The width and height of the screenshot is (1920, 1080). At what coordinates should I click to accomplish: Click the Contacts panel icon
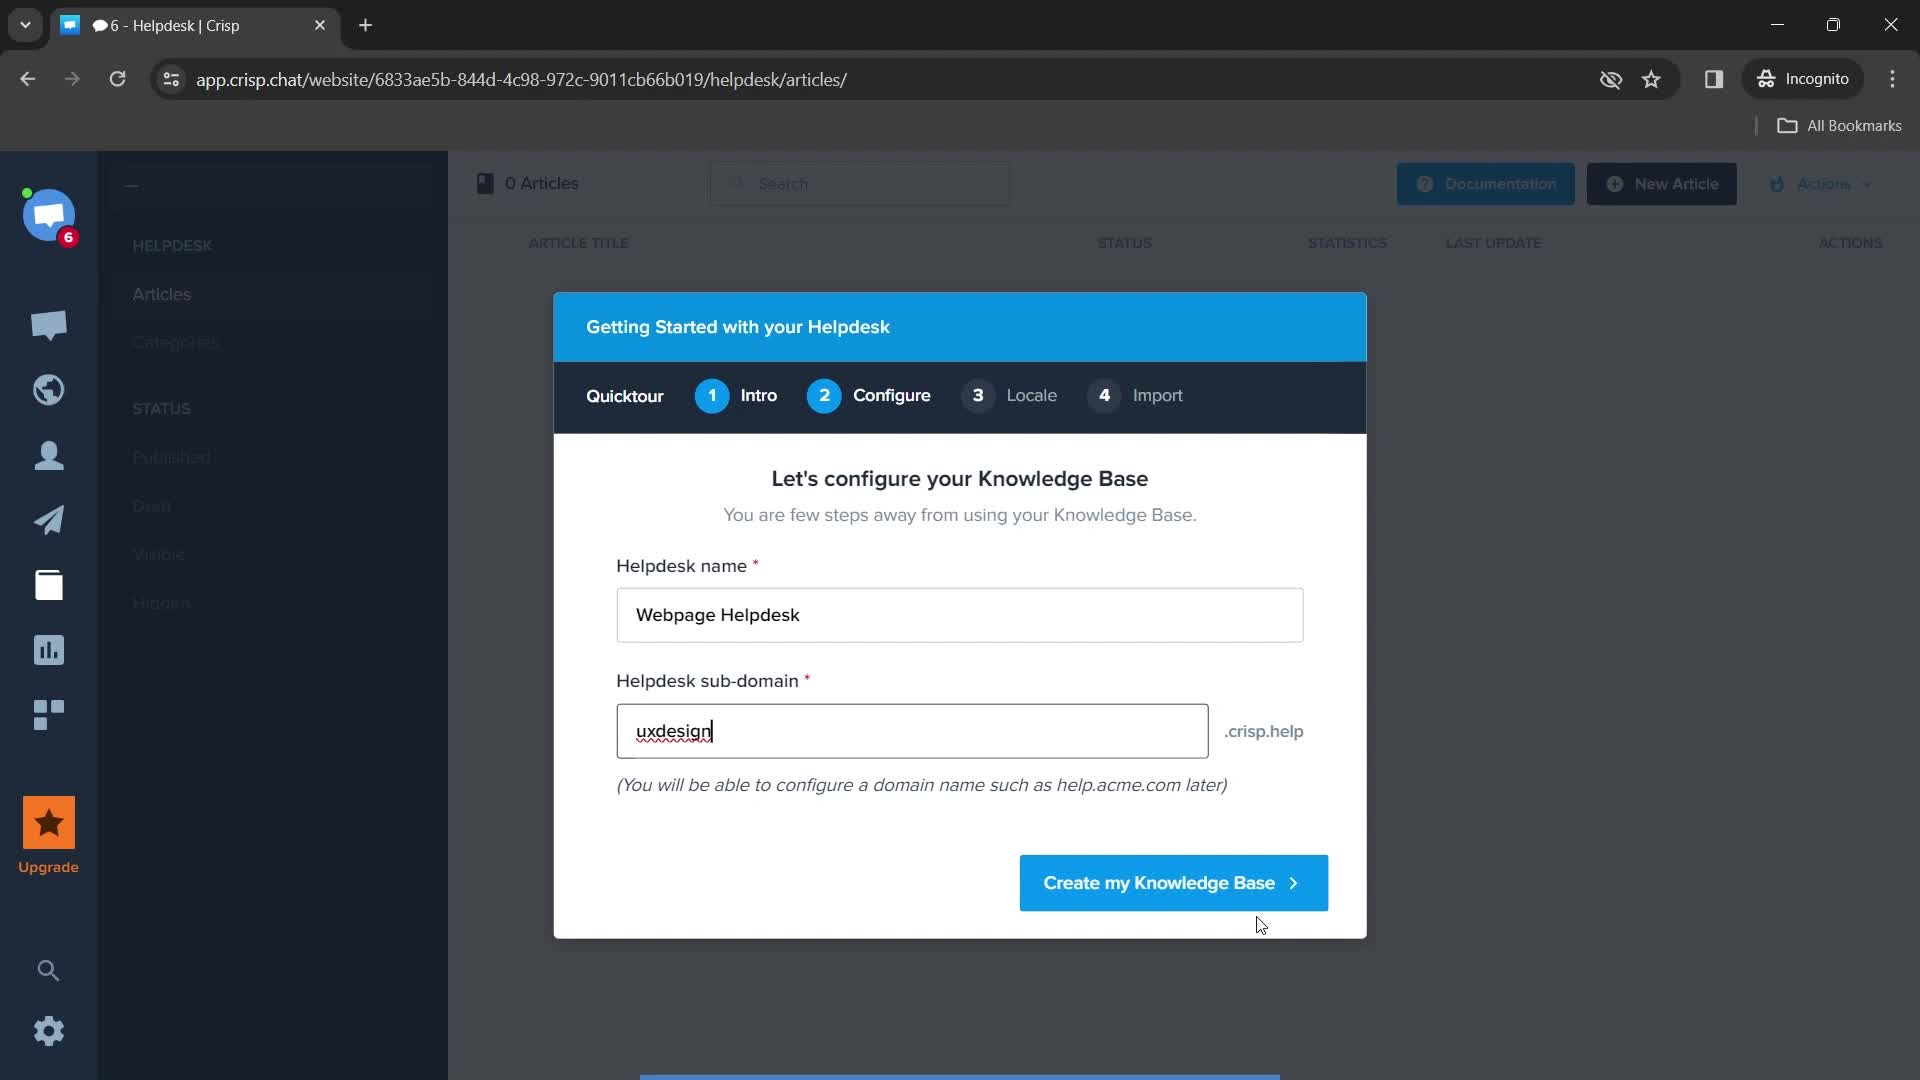tap(47, 454)
